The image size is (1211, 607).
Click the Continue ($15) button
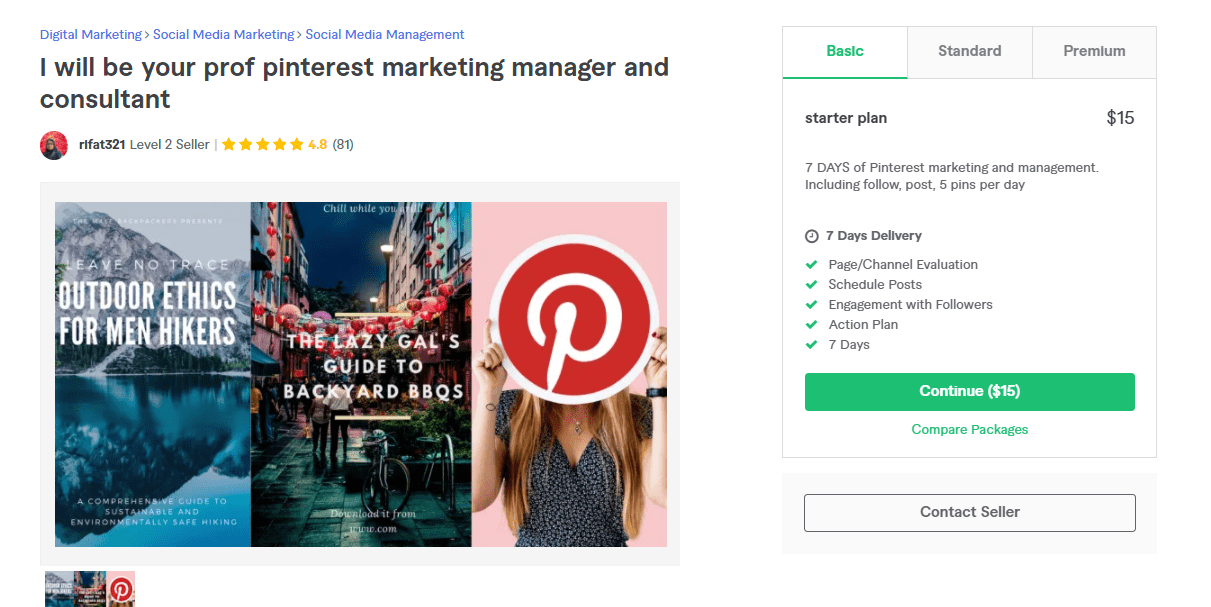click(970, 392)
